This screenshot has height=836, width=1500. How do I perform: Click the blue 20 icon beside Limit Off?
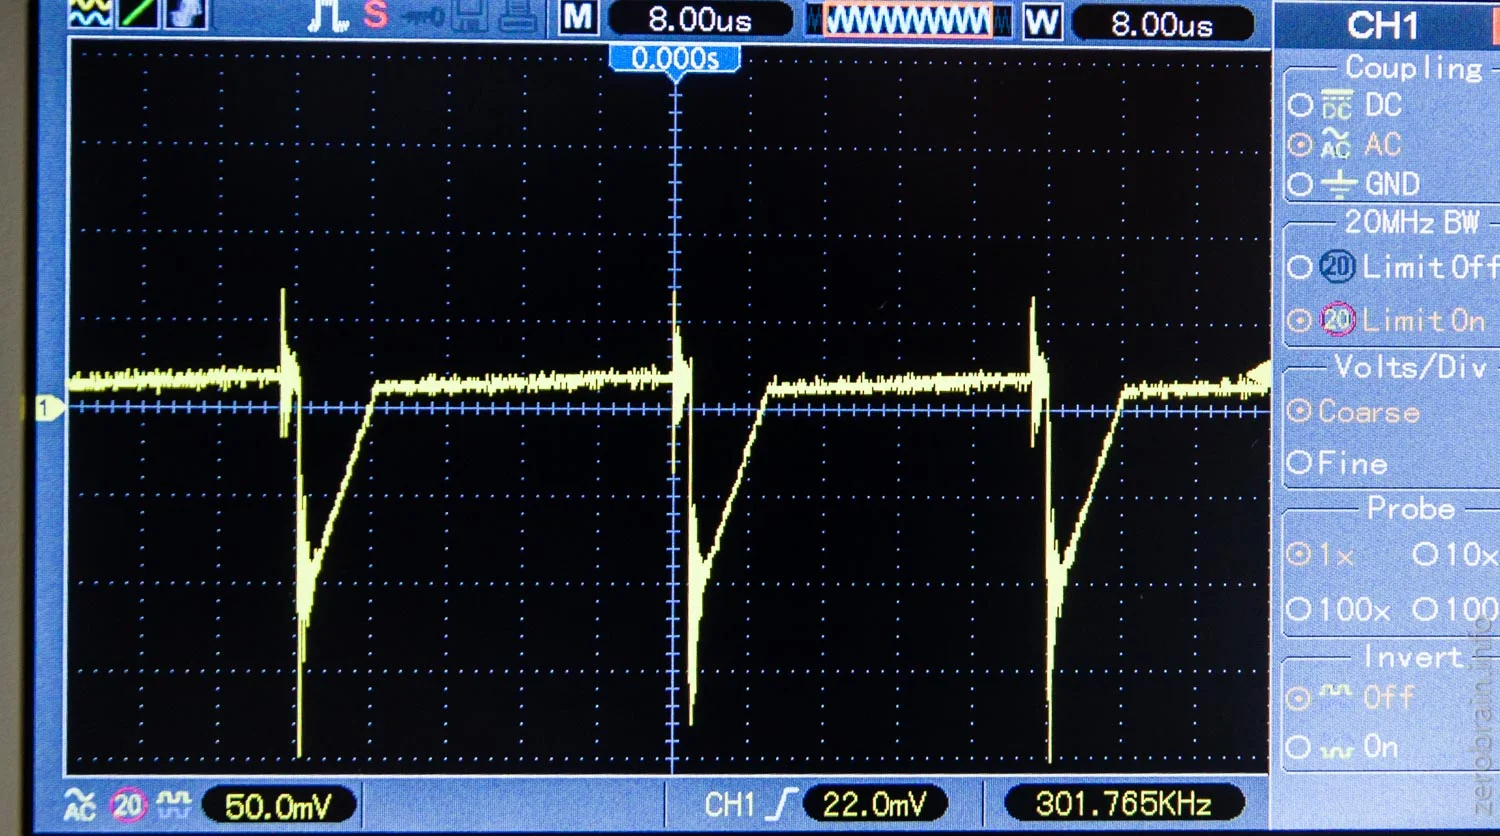pyautogui.click(x=1338, y=266)
